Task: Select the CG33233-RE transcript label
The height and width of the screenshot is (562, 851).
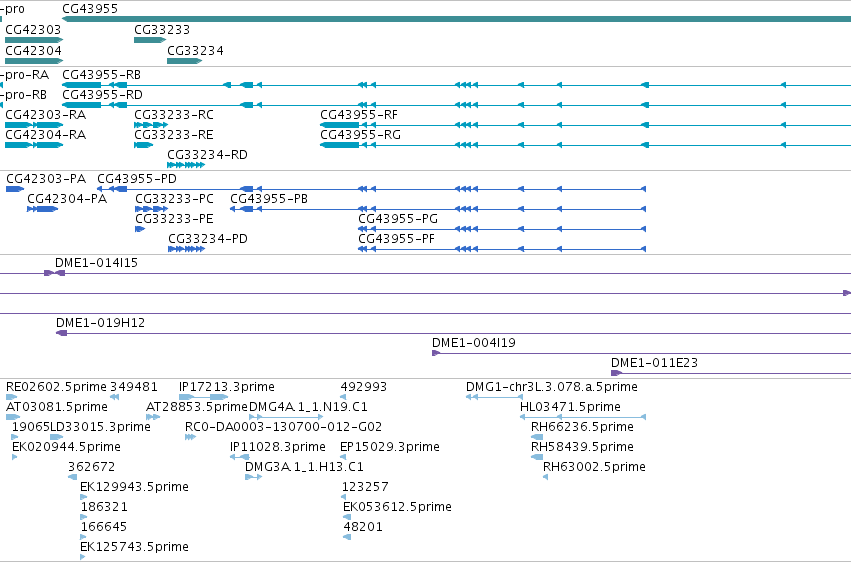Action: click(174, 135)
